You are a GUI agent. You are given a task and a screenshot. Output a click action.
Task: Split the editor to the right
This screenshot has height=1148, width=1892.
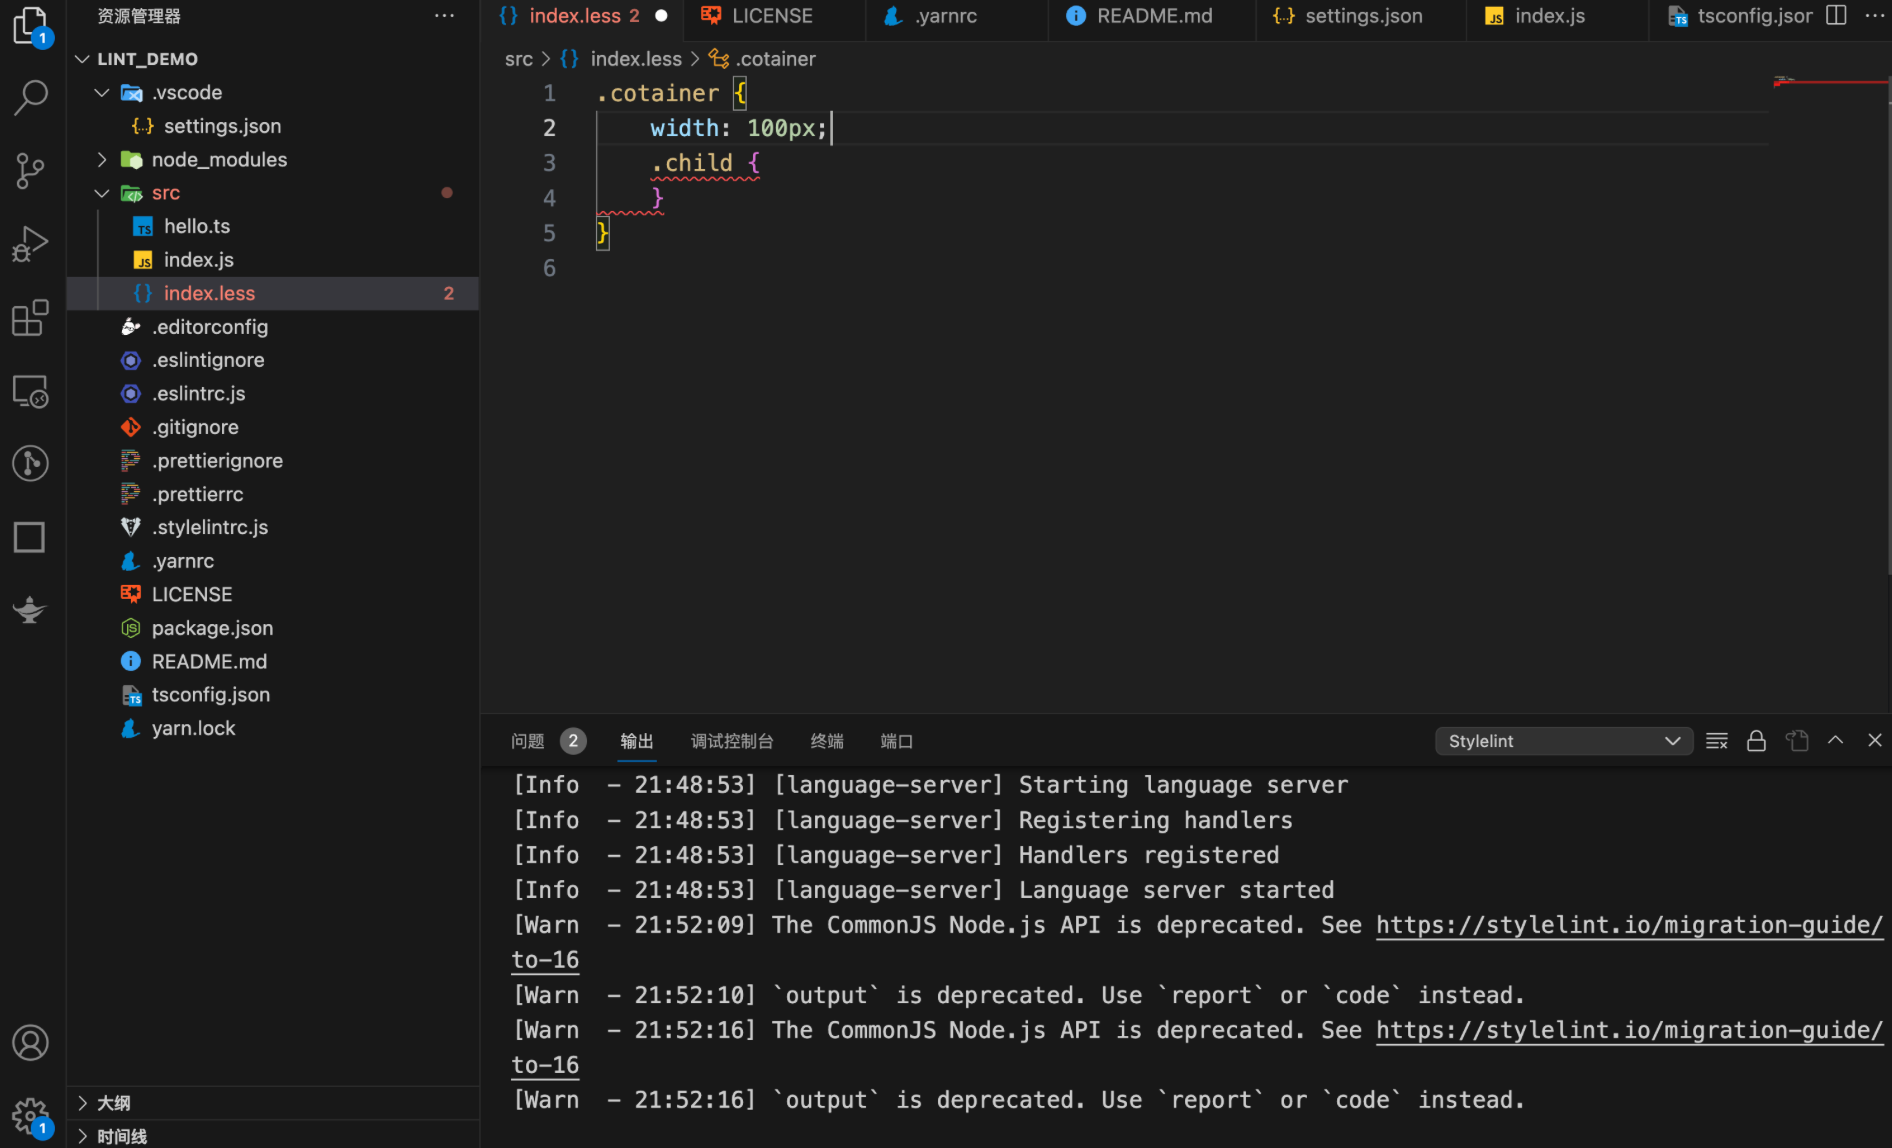coord(1836,16)
